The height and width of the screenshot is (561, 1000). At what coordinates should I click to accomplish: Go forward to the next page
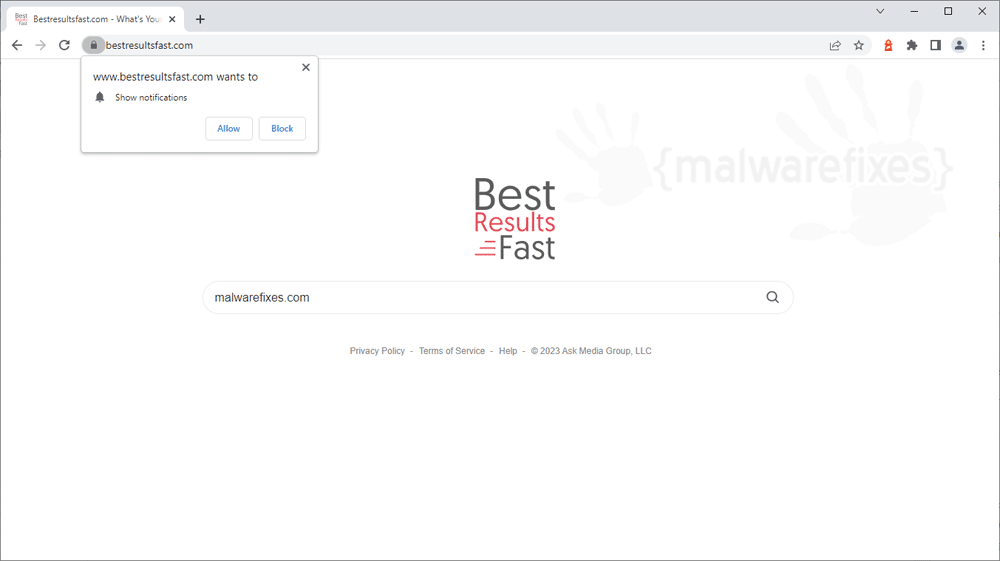pos(41,45)
